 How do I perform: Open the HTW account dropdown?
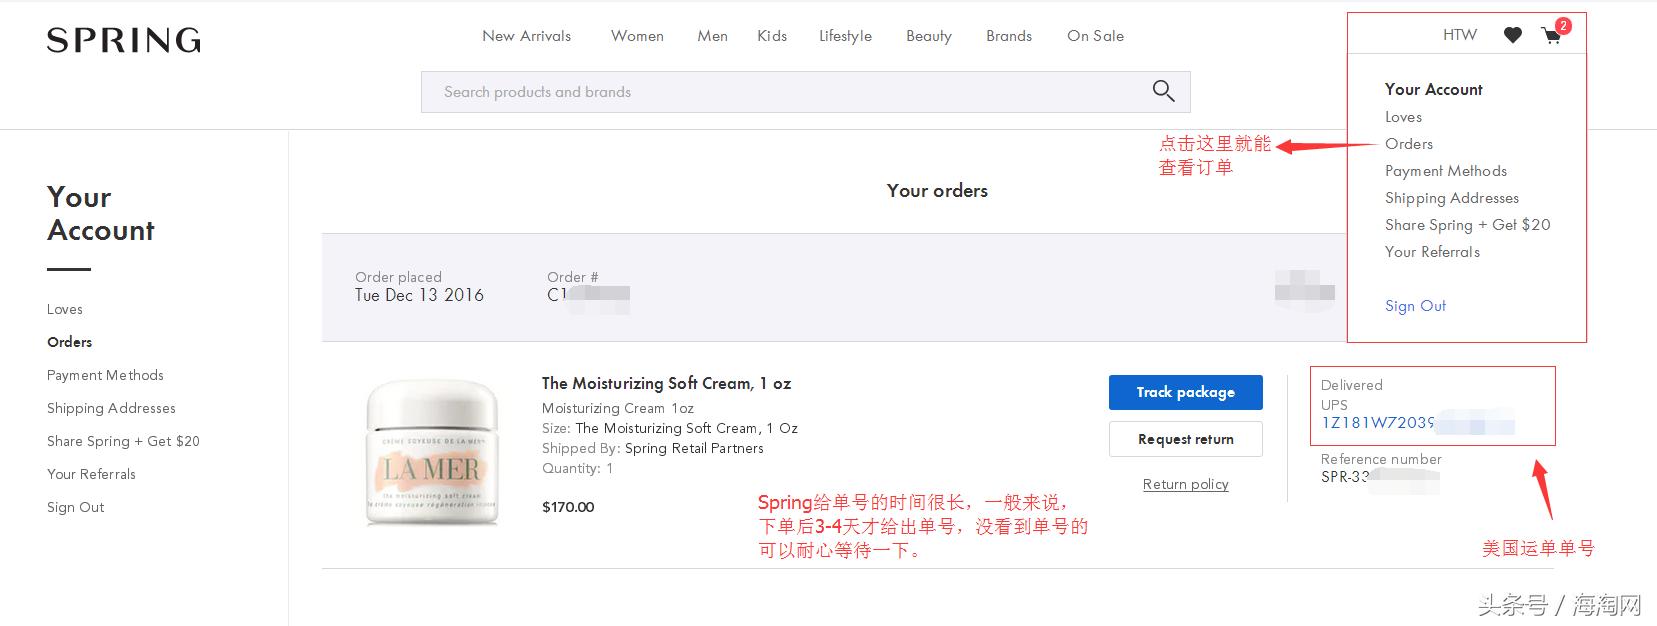(1459, 35)
